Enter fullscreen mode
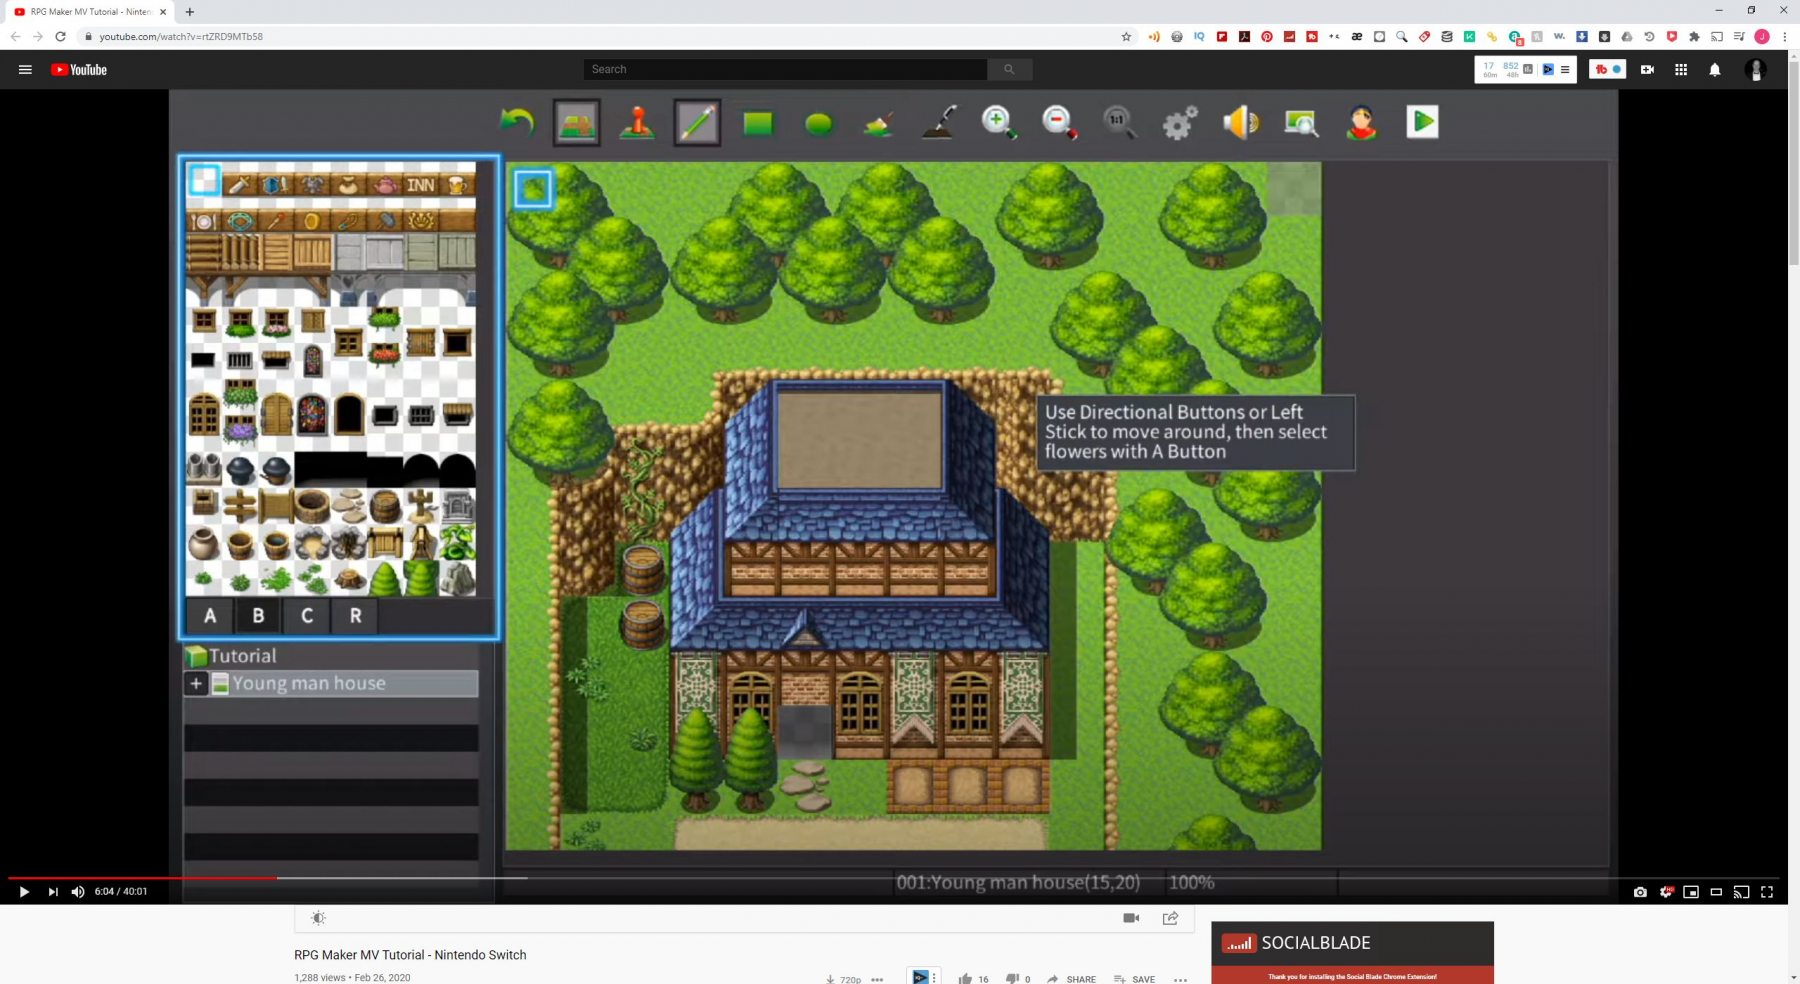Screen dimensions: 1800x984 (1767, 892)
